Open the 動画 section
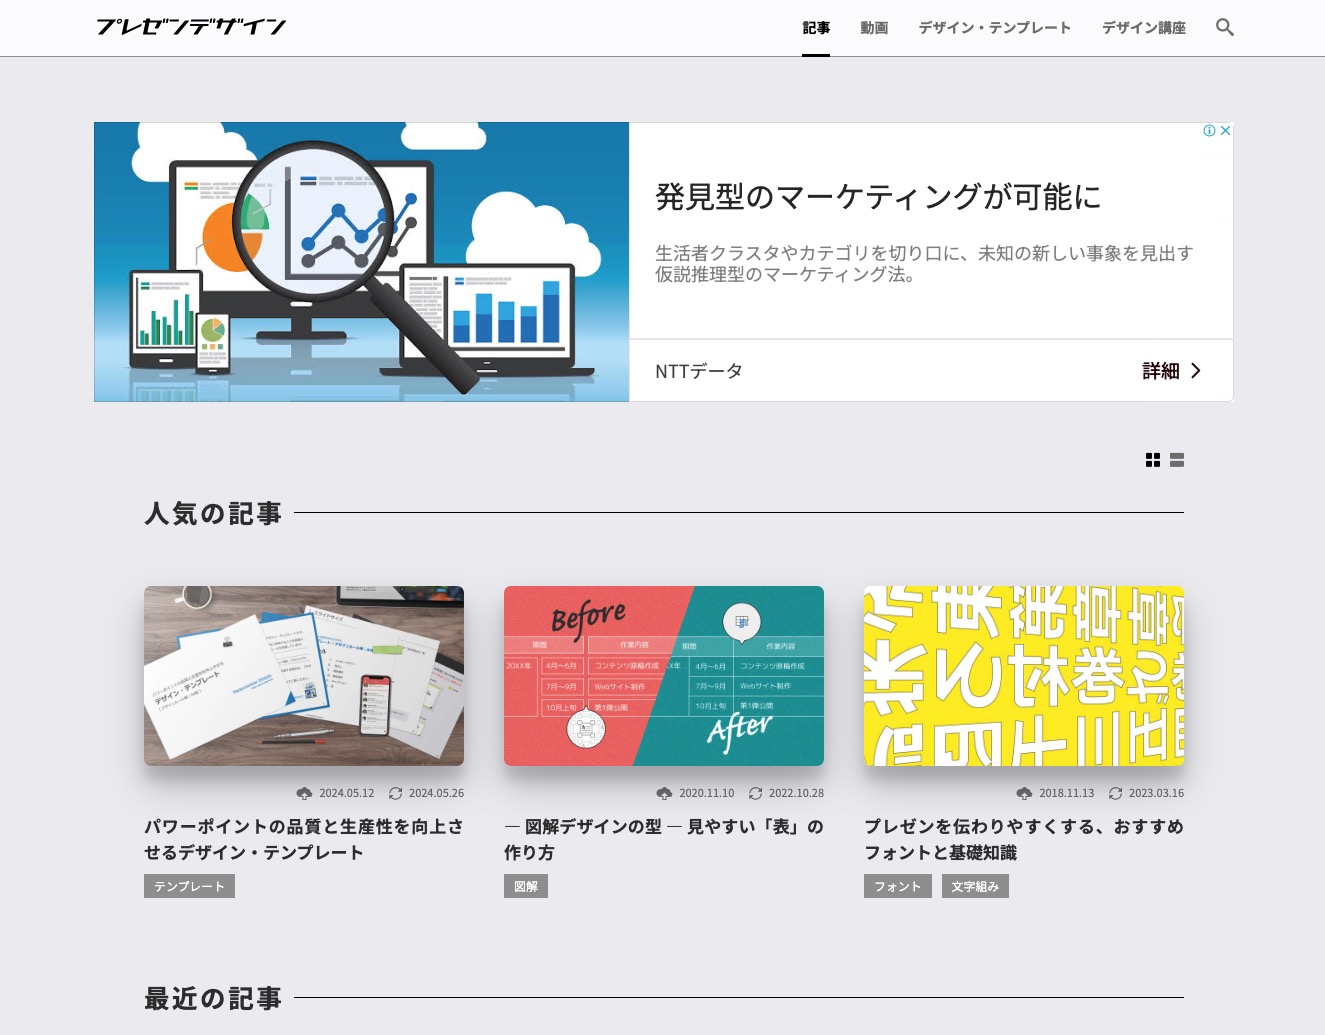1325x1035 pixels. click(x=874, y=27)
